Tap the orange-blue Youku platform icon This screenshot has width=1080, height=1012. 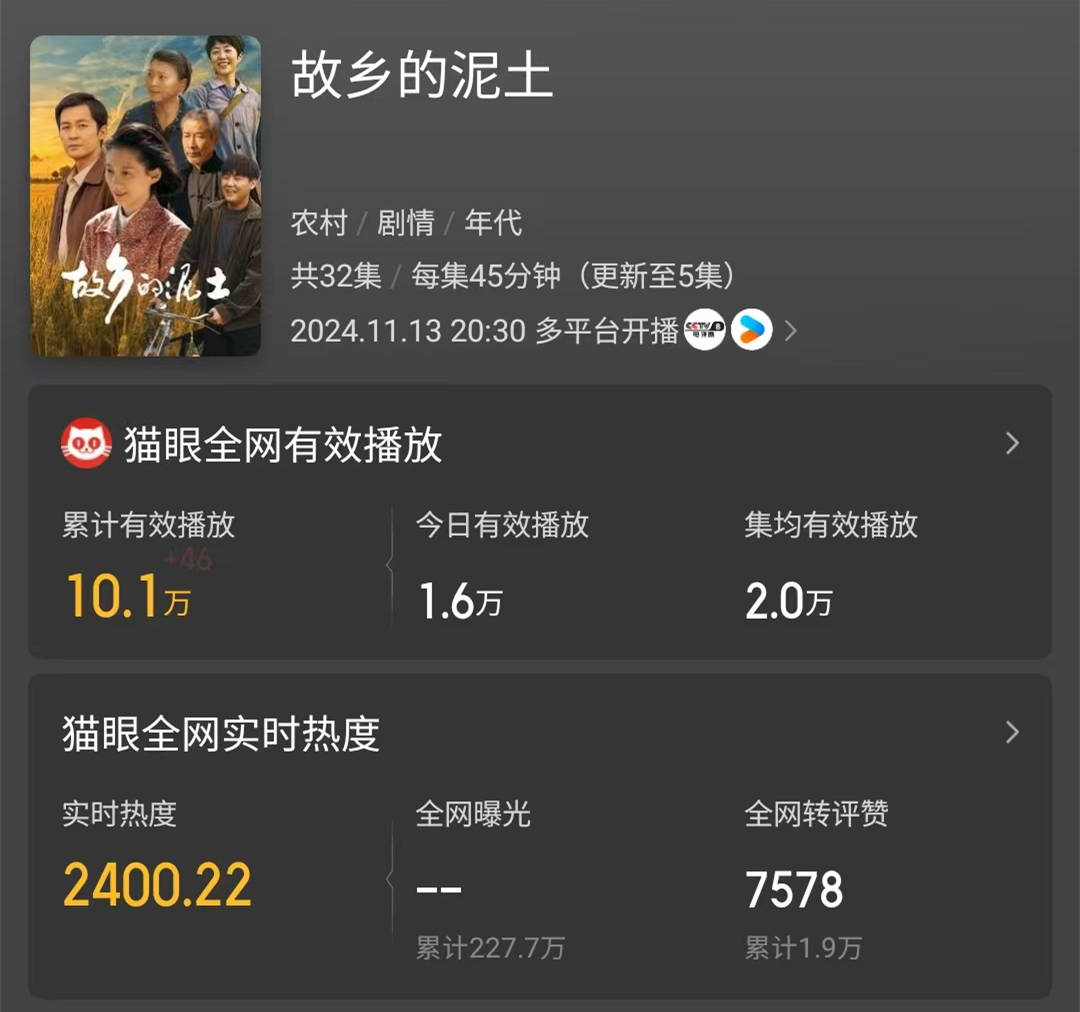(751, 330)
